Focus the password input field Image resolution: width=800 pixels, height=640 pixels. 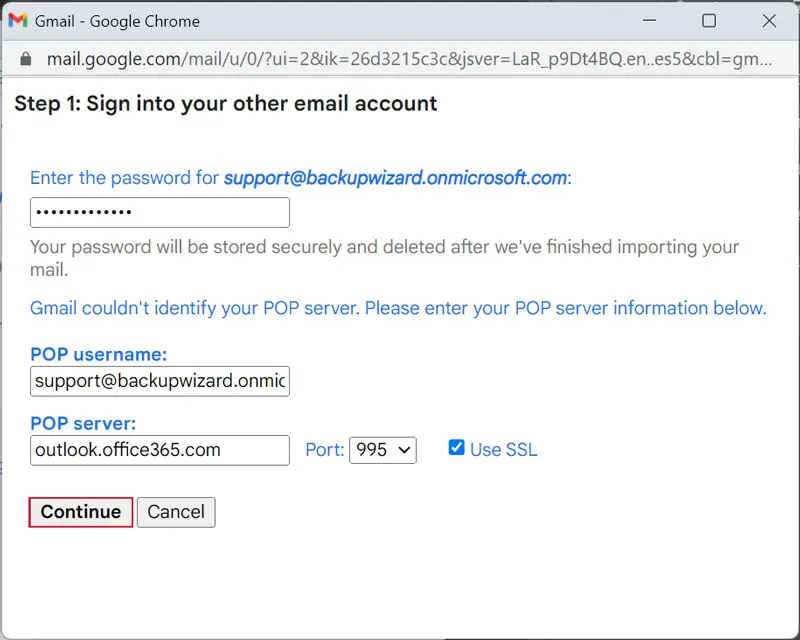pos(160,213)
